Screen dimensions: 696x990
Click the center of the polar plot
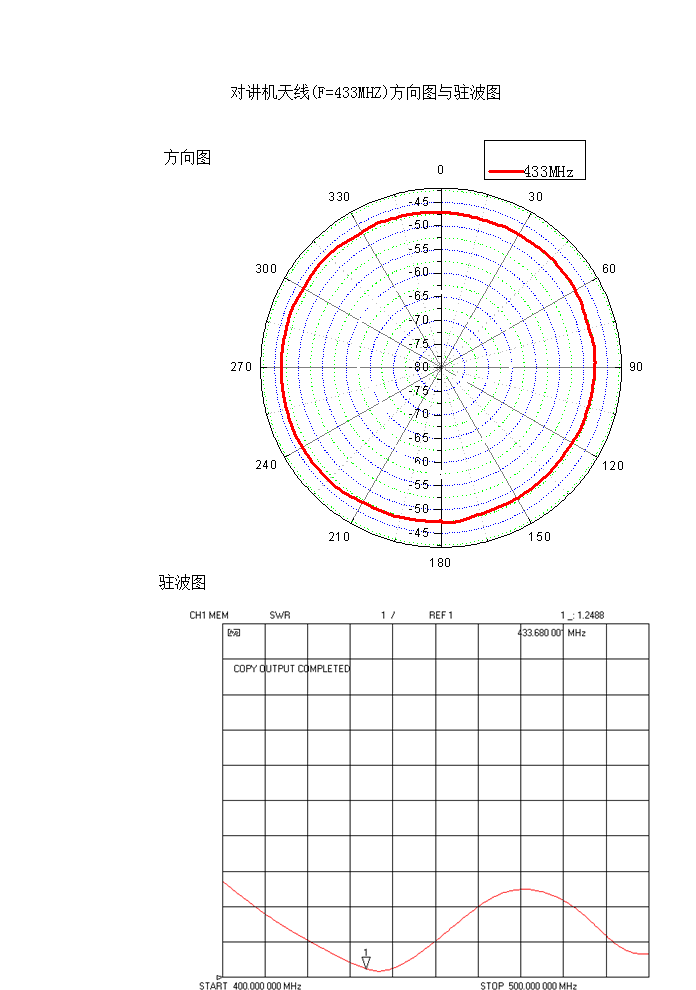click(441, 368)
